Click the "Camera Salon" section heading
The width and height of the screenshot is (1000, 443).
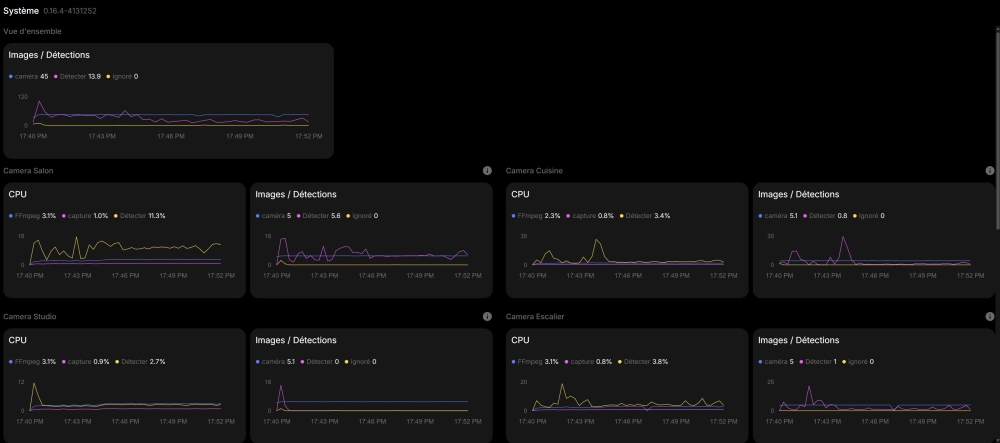coord(29,171)
